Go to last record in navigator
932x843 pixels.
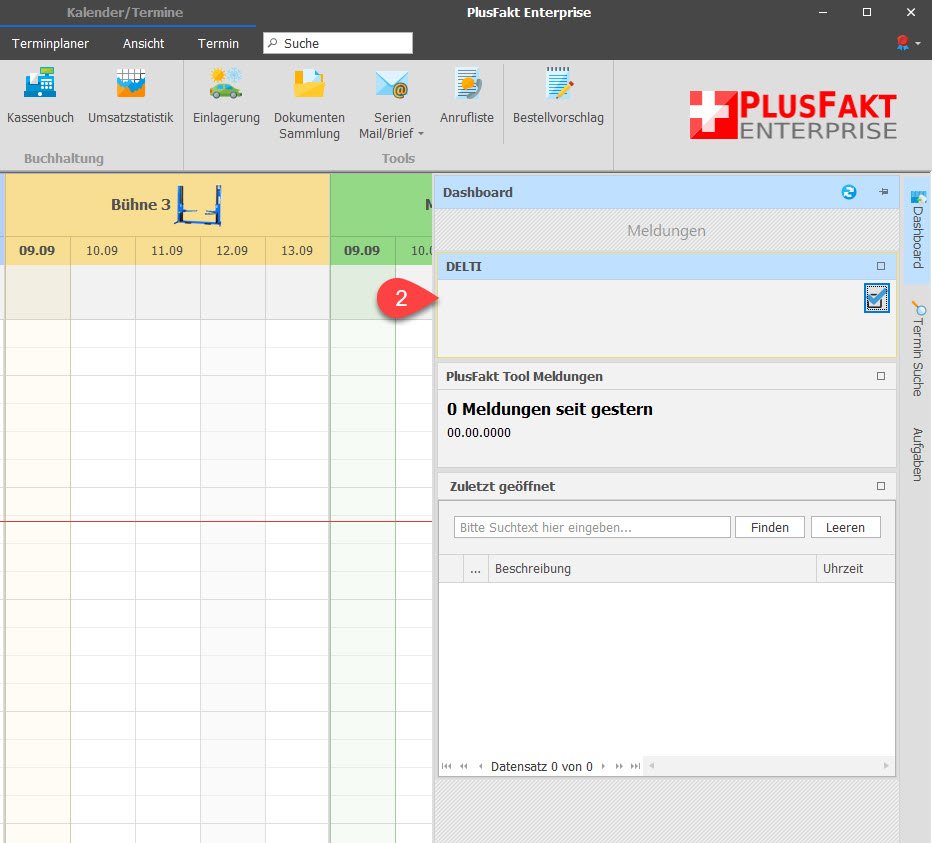(635, 766)
